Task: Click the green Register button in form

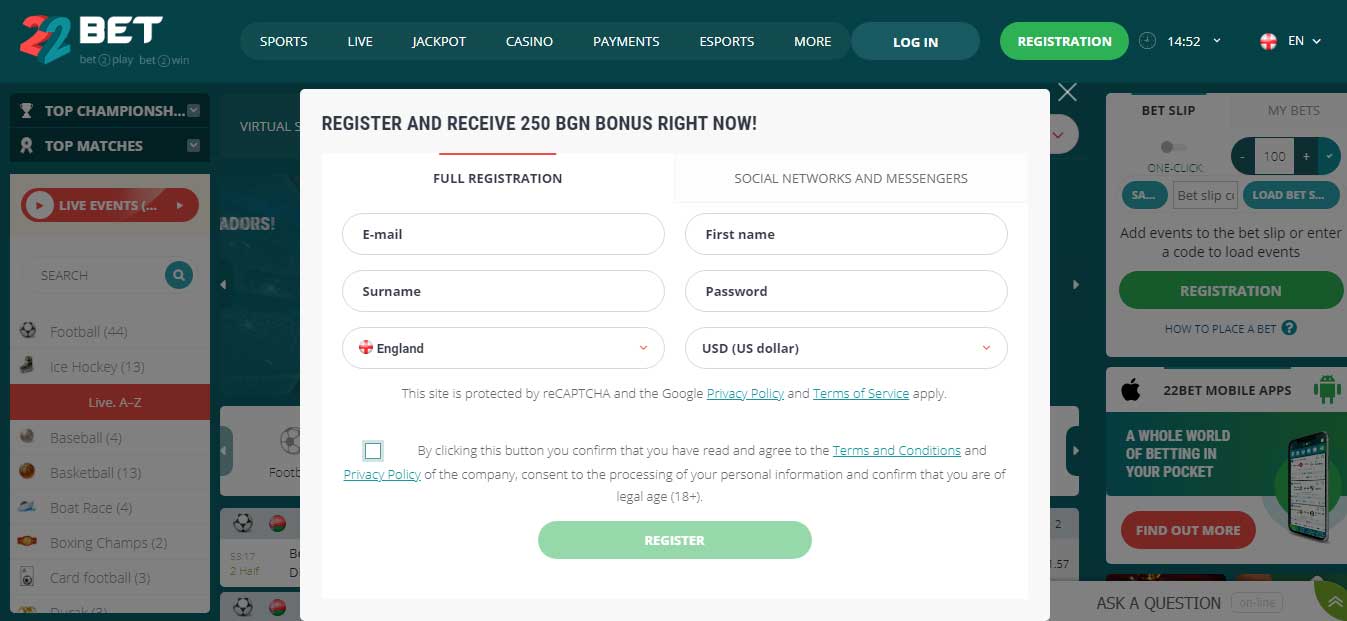Action: pos(675,540)
